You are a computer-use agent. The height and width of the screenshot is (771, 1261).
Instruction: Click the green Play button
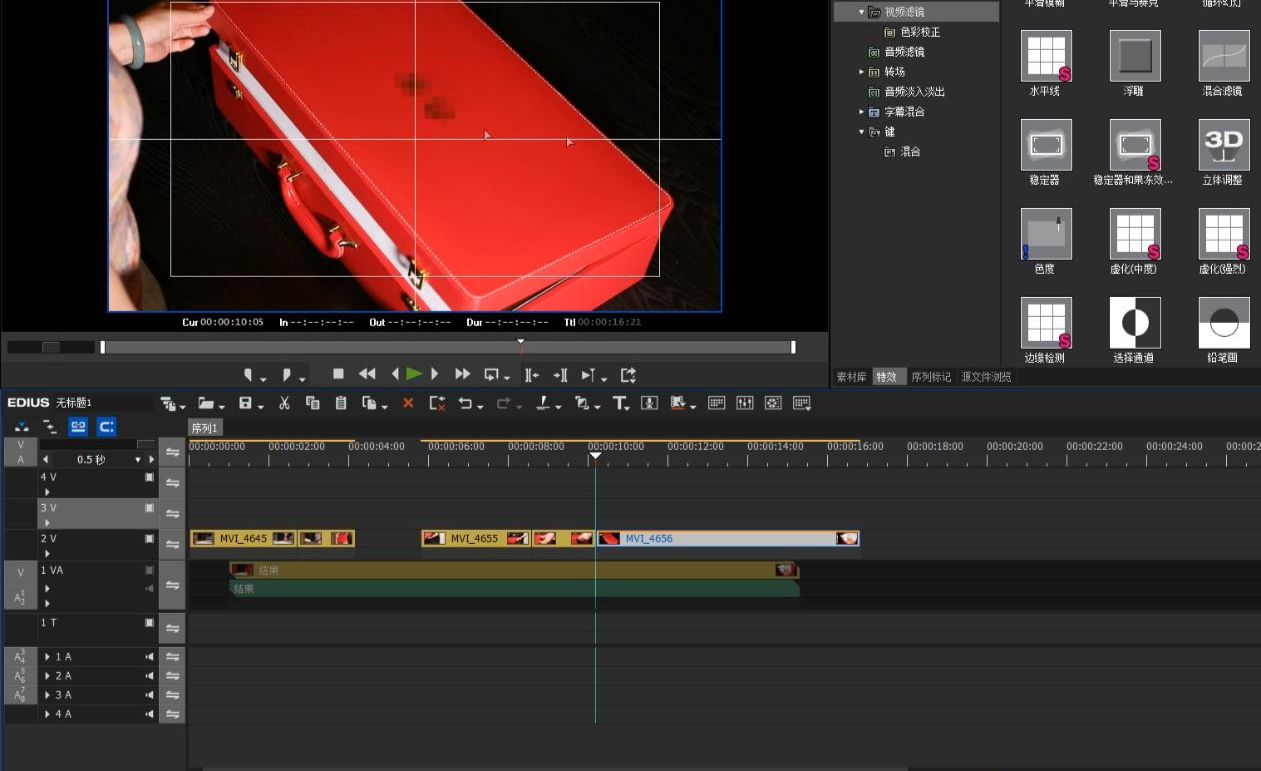(x=414, y=374)
